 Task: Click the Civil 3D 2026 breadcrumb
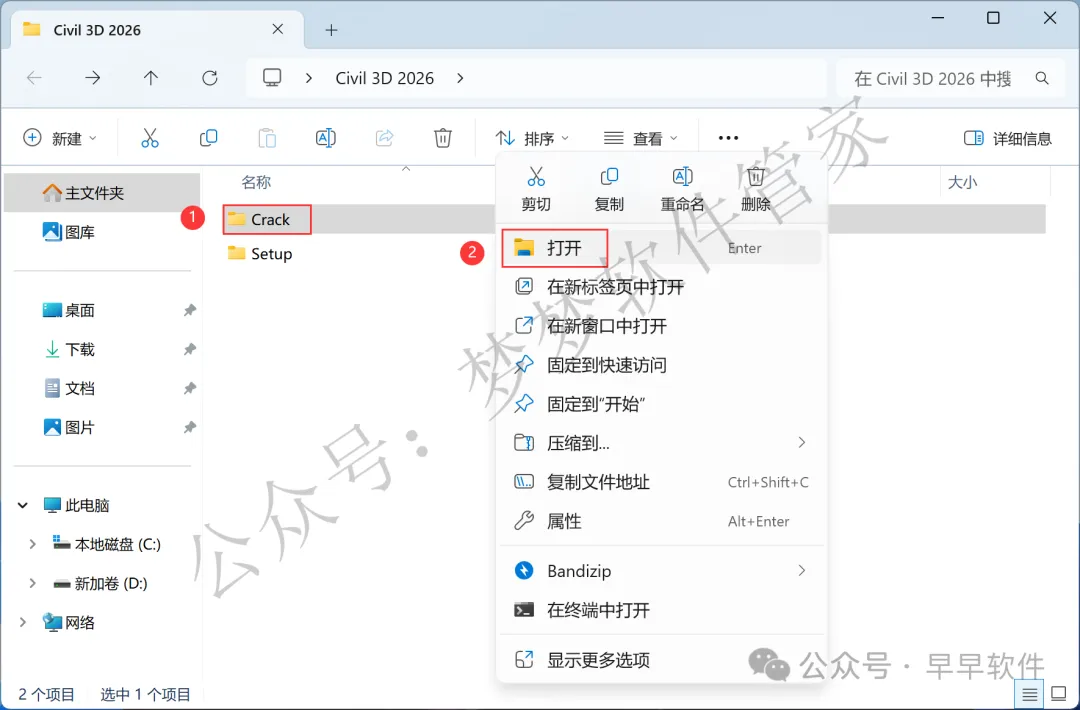pyautogui.click(x=384, y=79)
